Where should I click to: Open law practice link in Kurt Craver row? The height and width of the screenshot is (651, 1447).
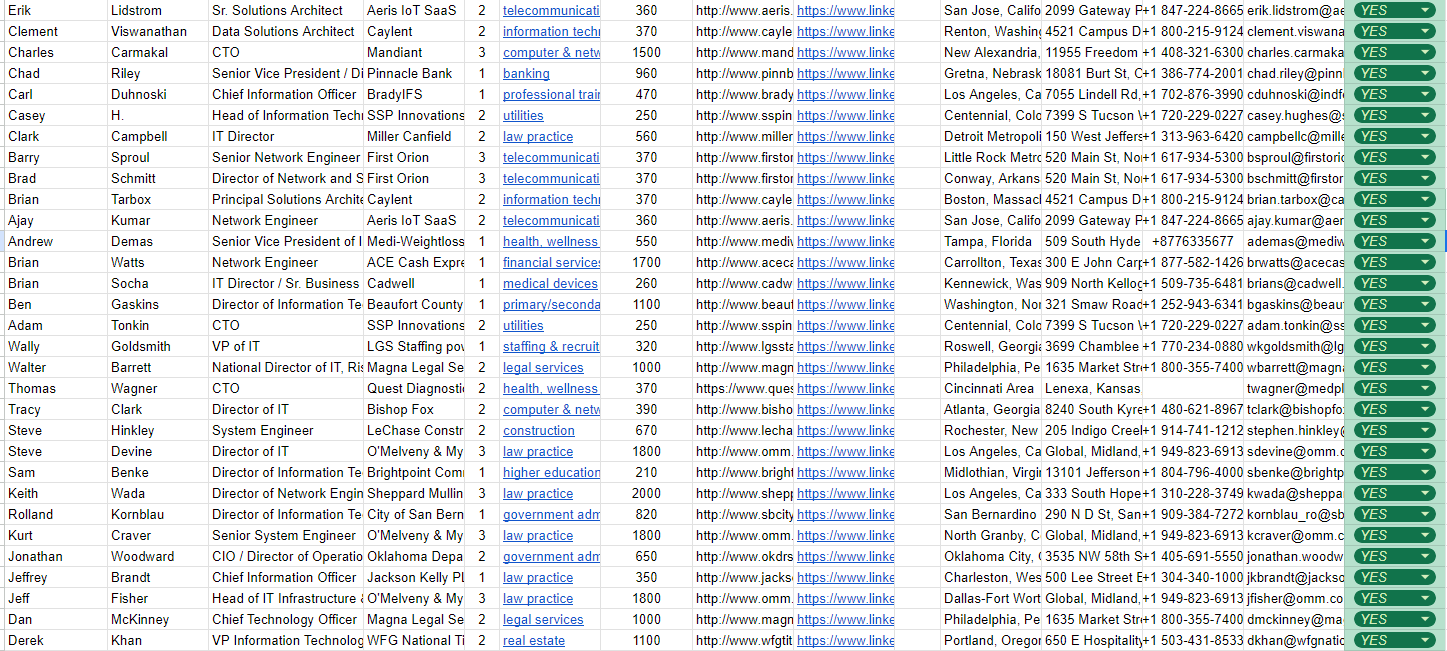pos(538,535)
